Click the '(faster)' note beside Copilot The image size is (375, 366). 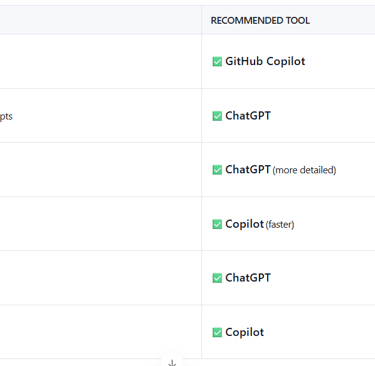pyautogui.click(x=280, y=224)
